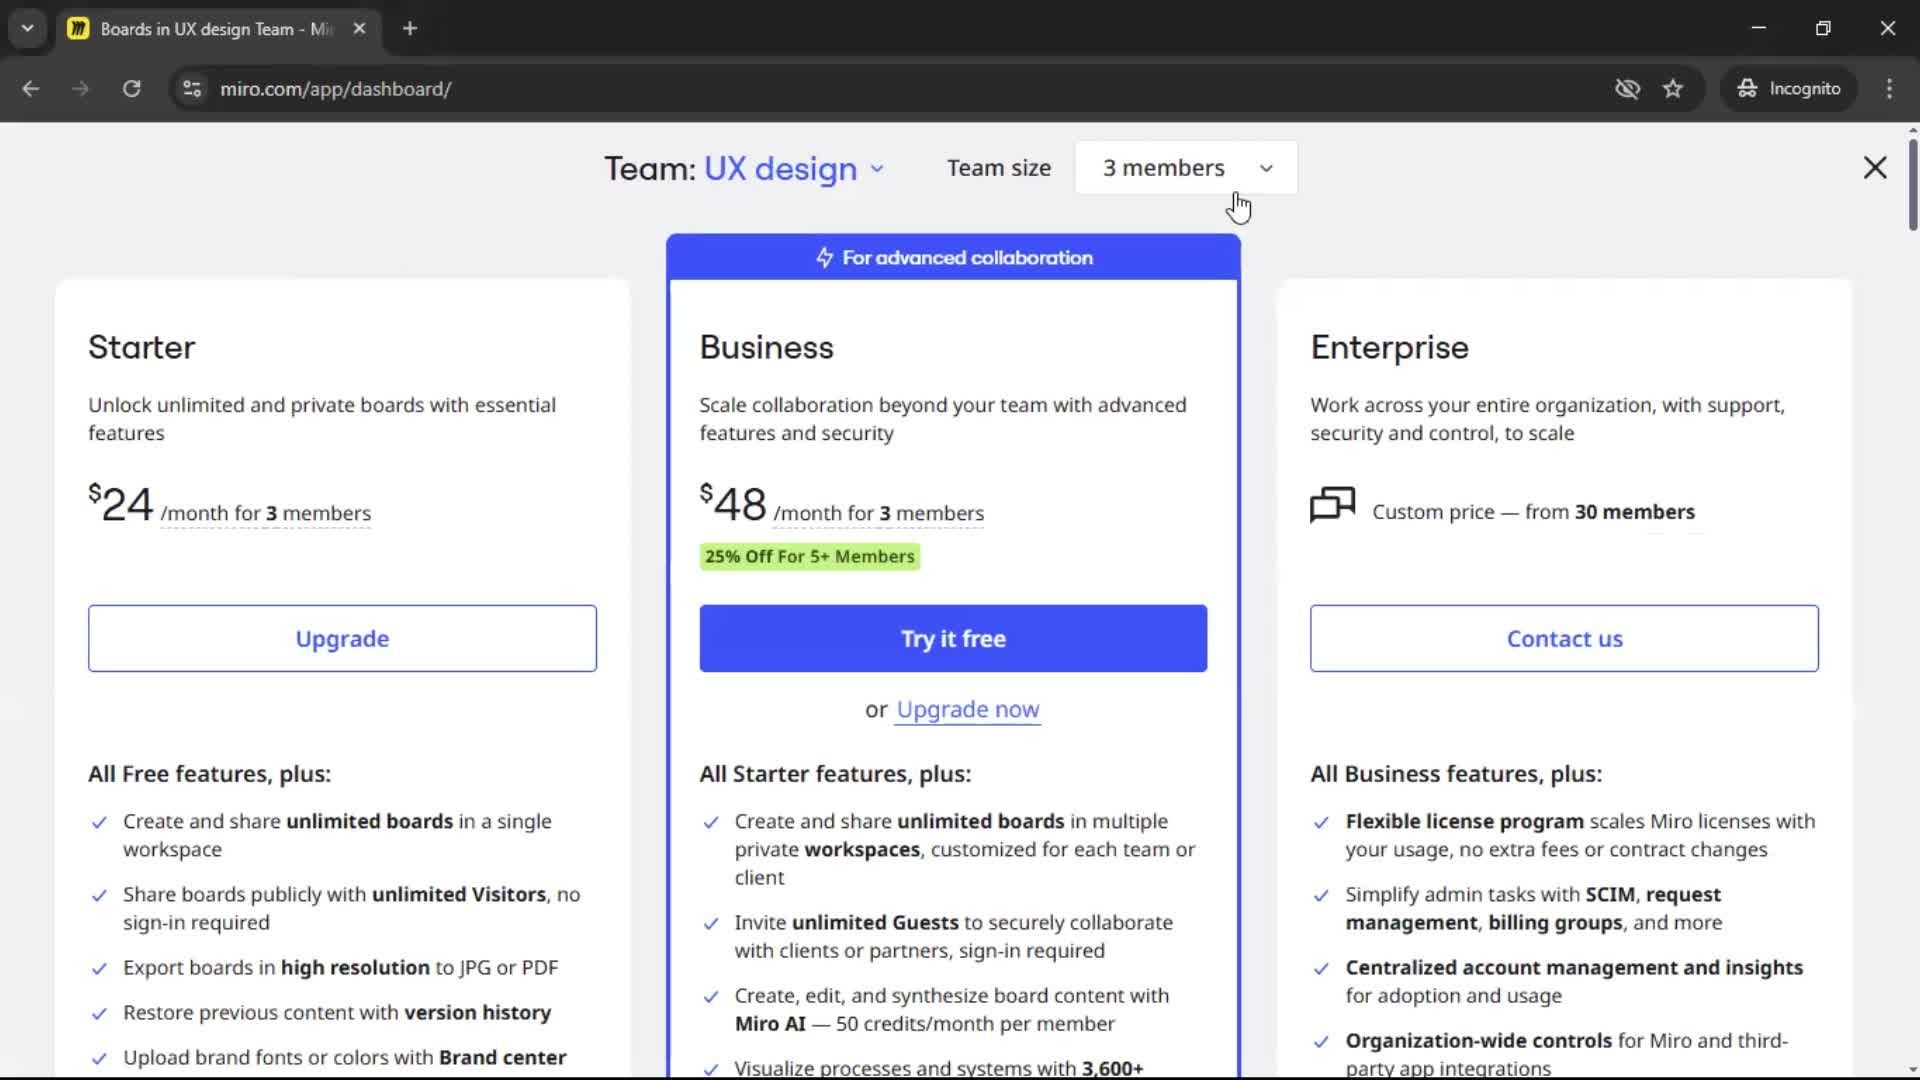The width and height of the screenshot is (1920, 1080).
Task: Click the Miro AI 50 credits/month feature text
Action: pyautogui.click(x=952, y=1010)
